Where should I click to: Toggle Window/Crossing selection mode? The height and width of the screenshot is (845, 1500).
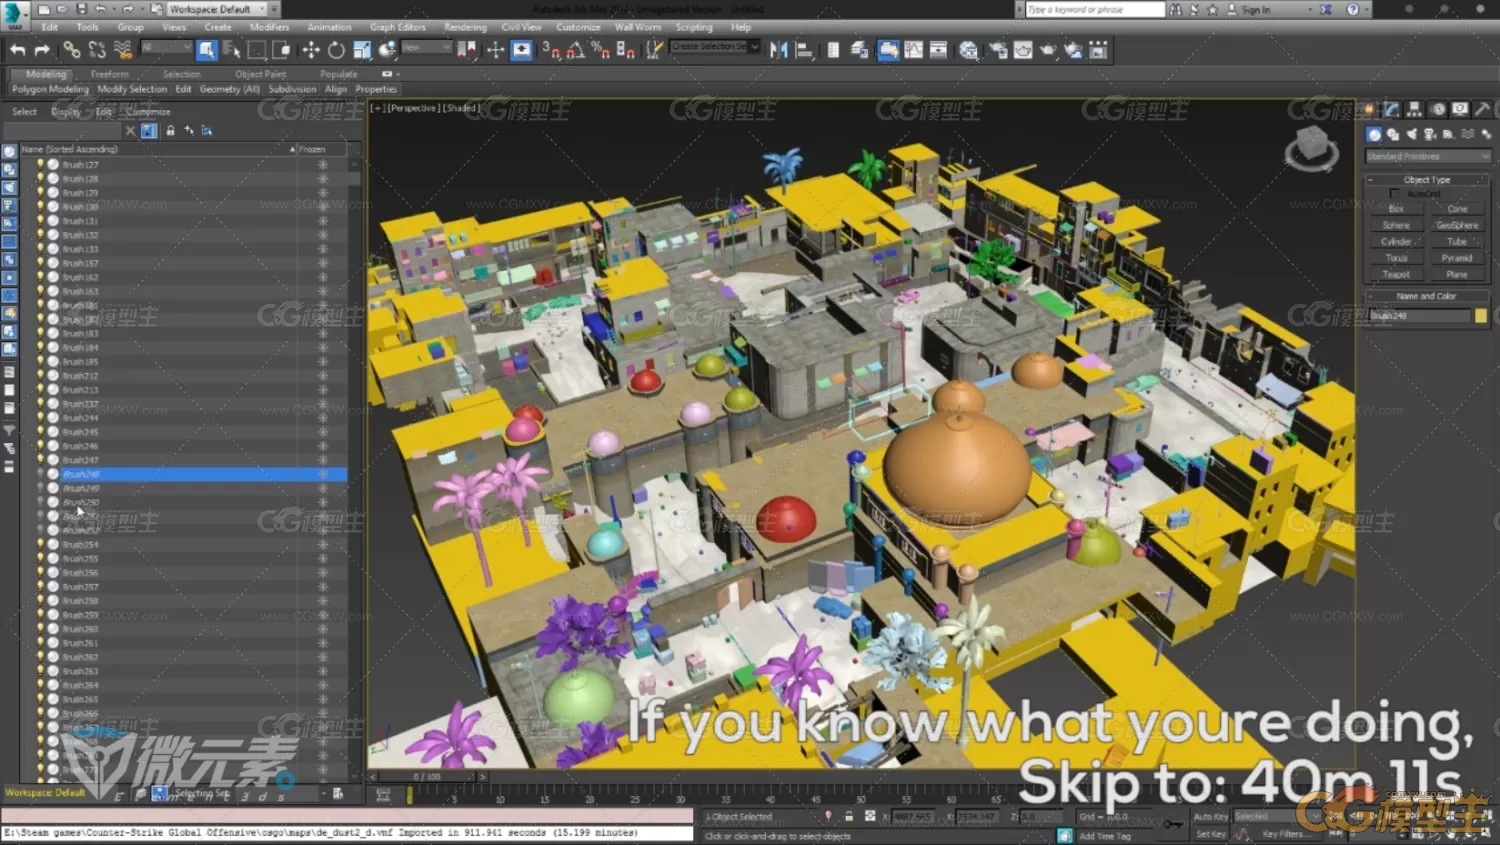(282, 50)
